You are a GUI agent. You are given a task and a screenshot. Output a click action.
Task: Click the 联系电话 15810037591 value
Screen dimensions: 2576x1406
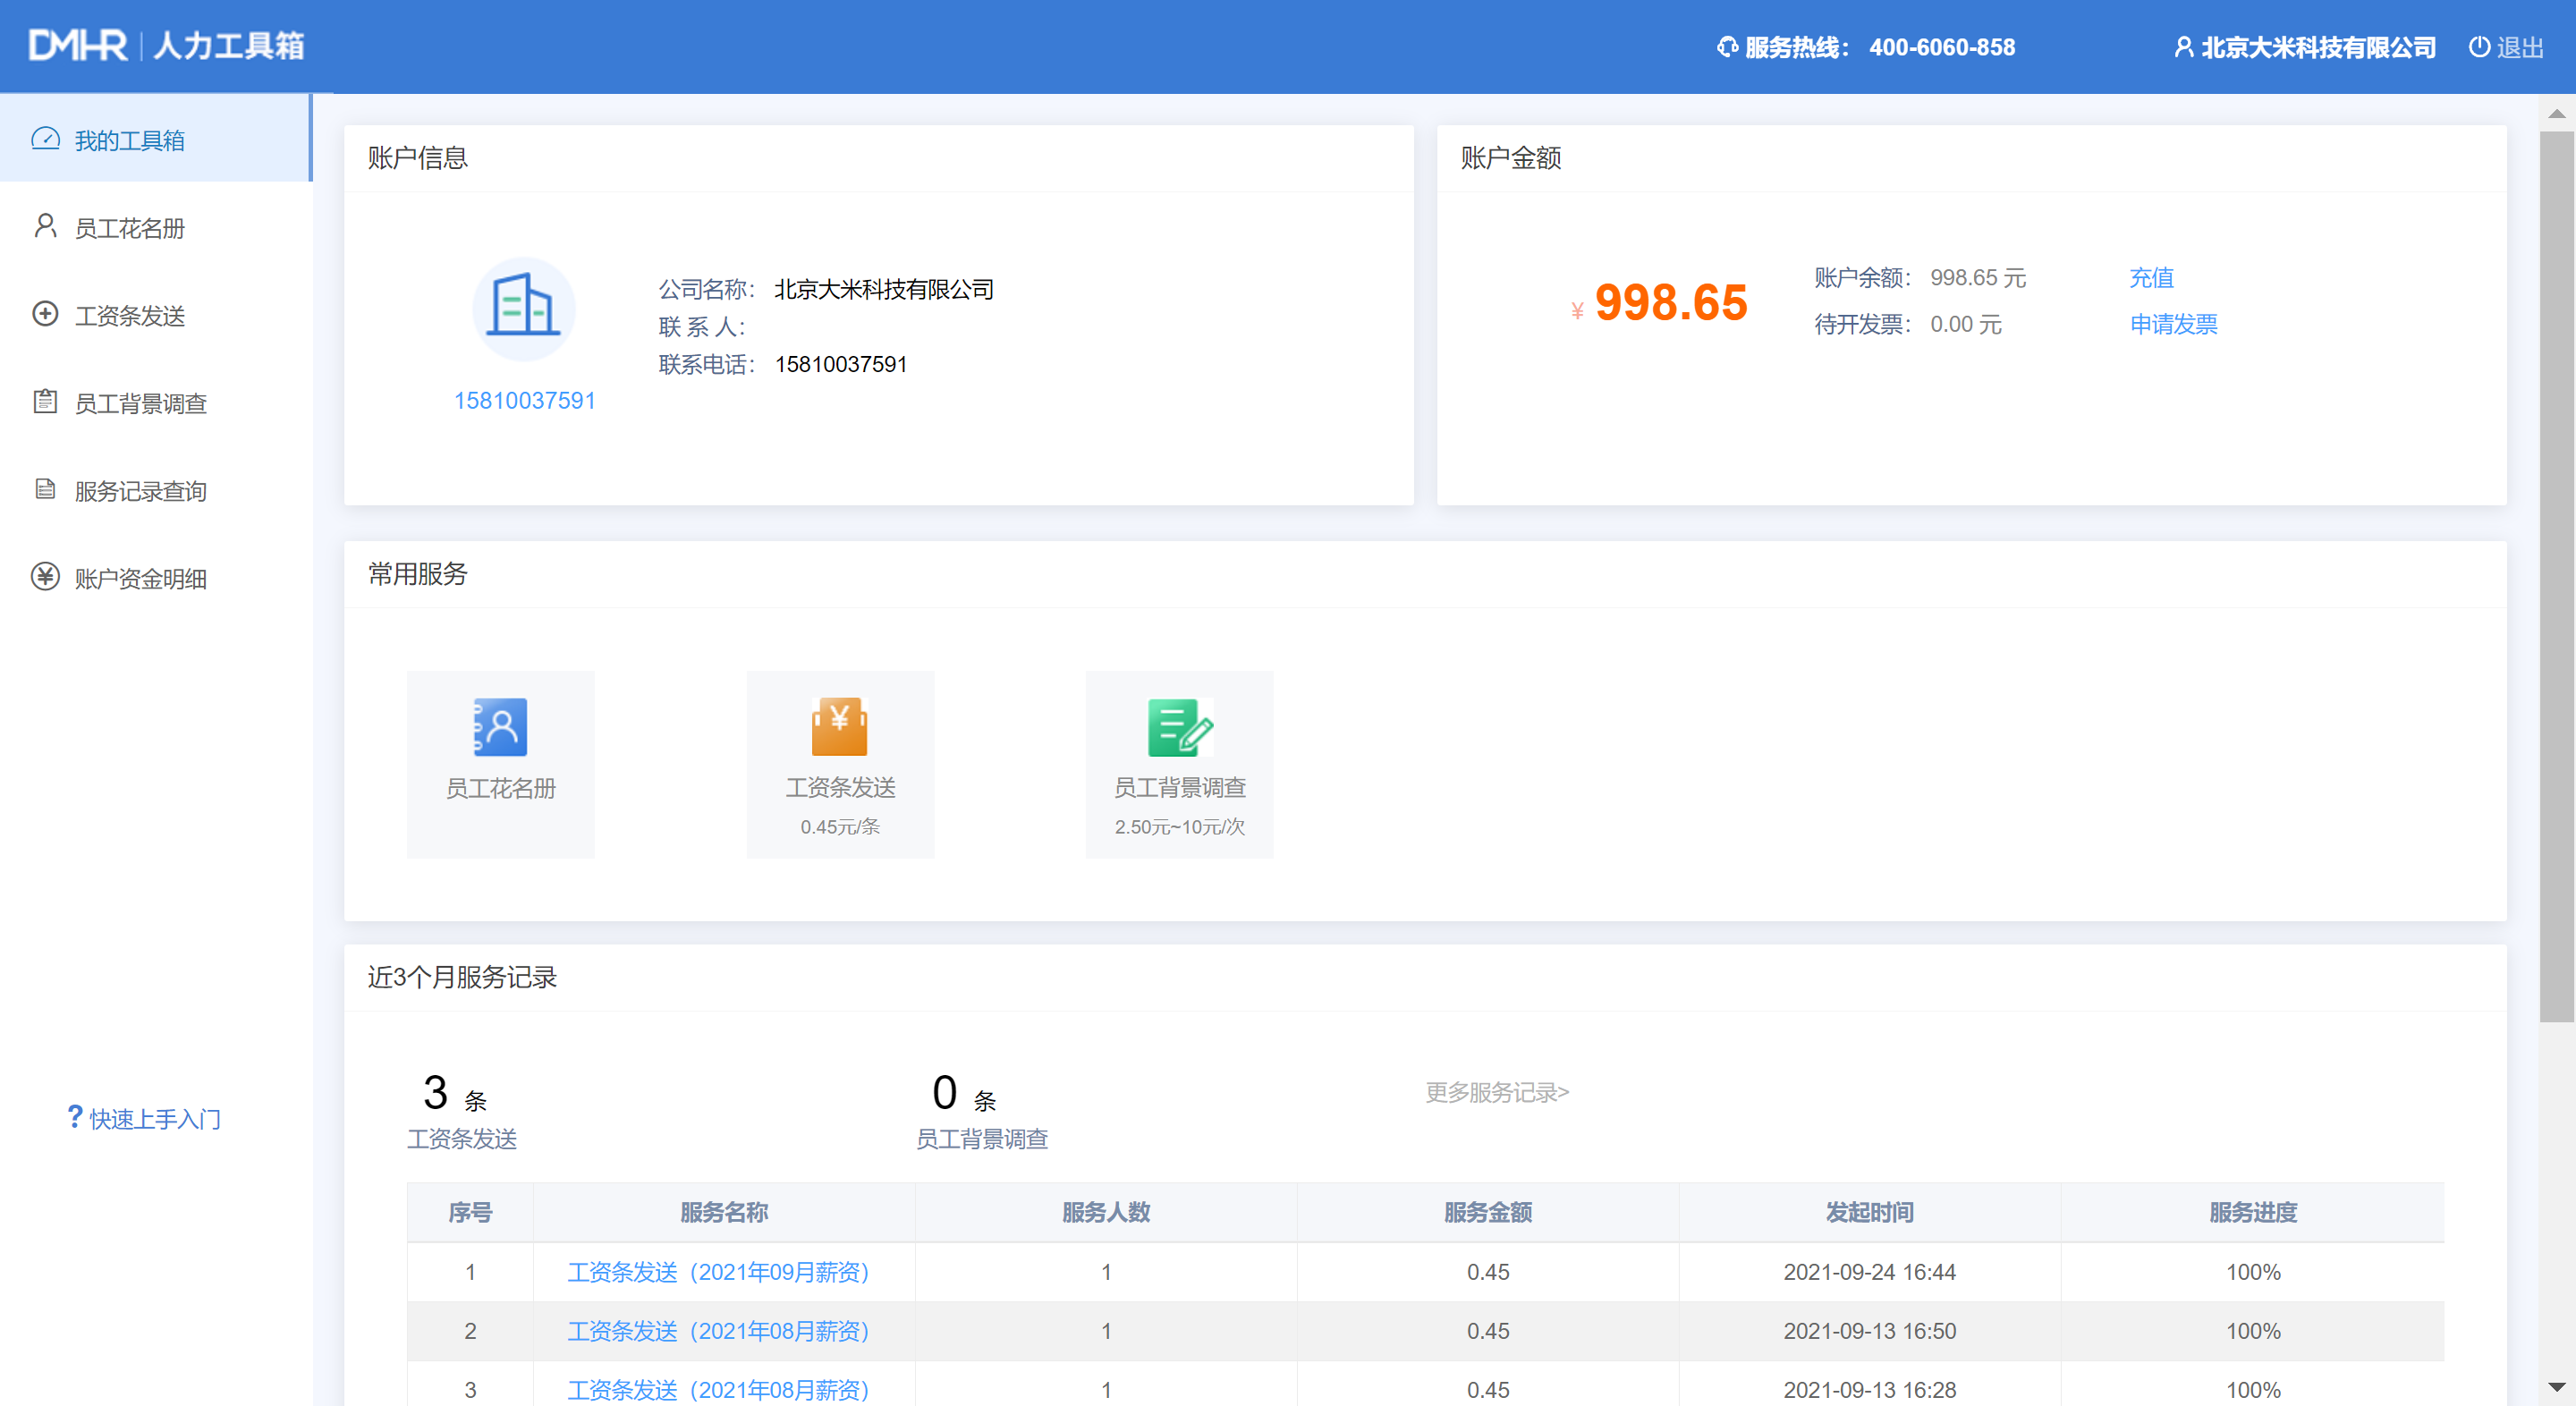click(x=841, y=364)
